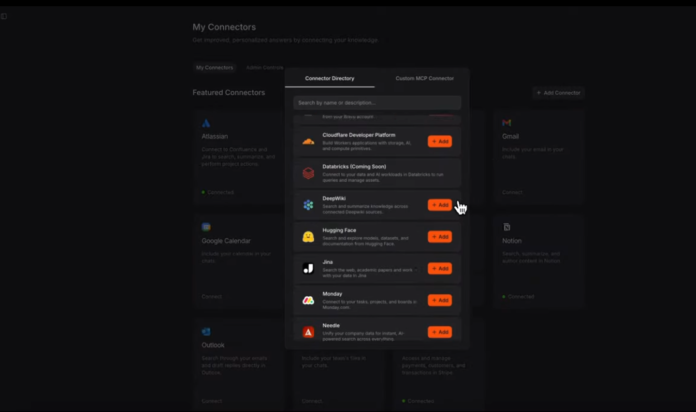Click the Monday logo icon

[x=308, y=301]
